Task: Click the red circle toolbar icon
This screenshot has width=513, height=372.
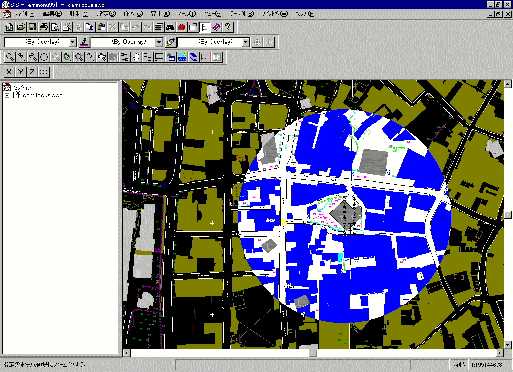Action: click(182, 27)
